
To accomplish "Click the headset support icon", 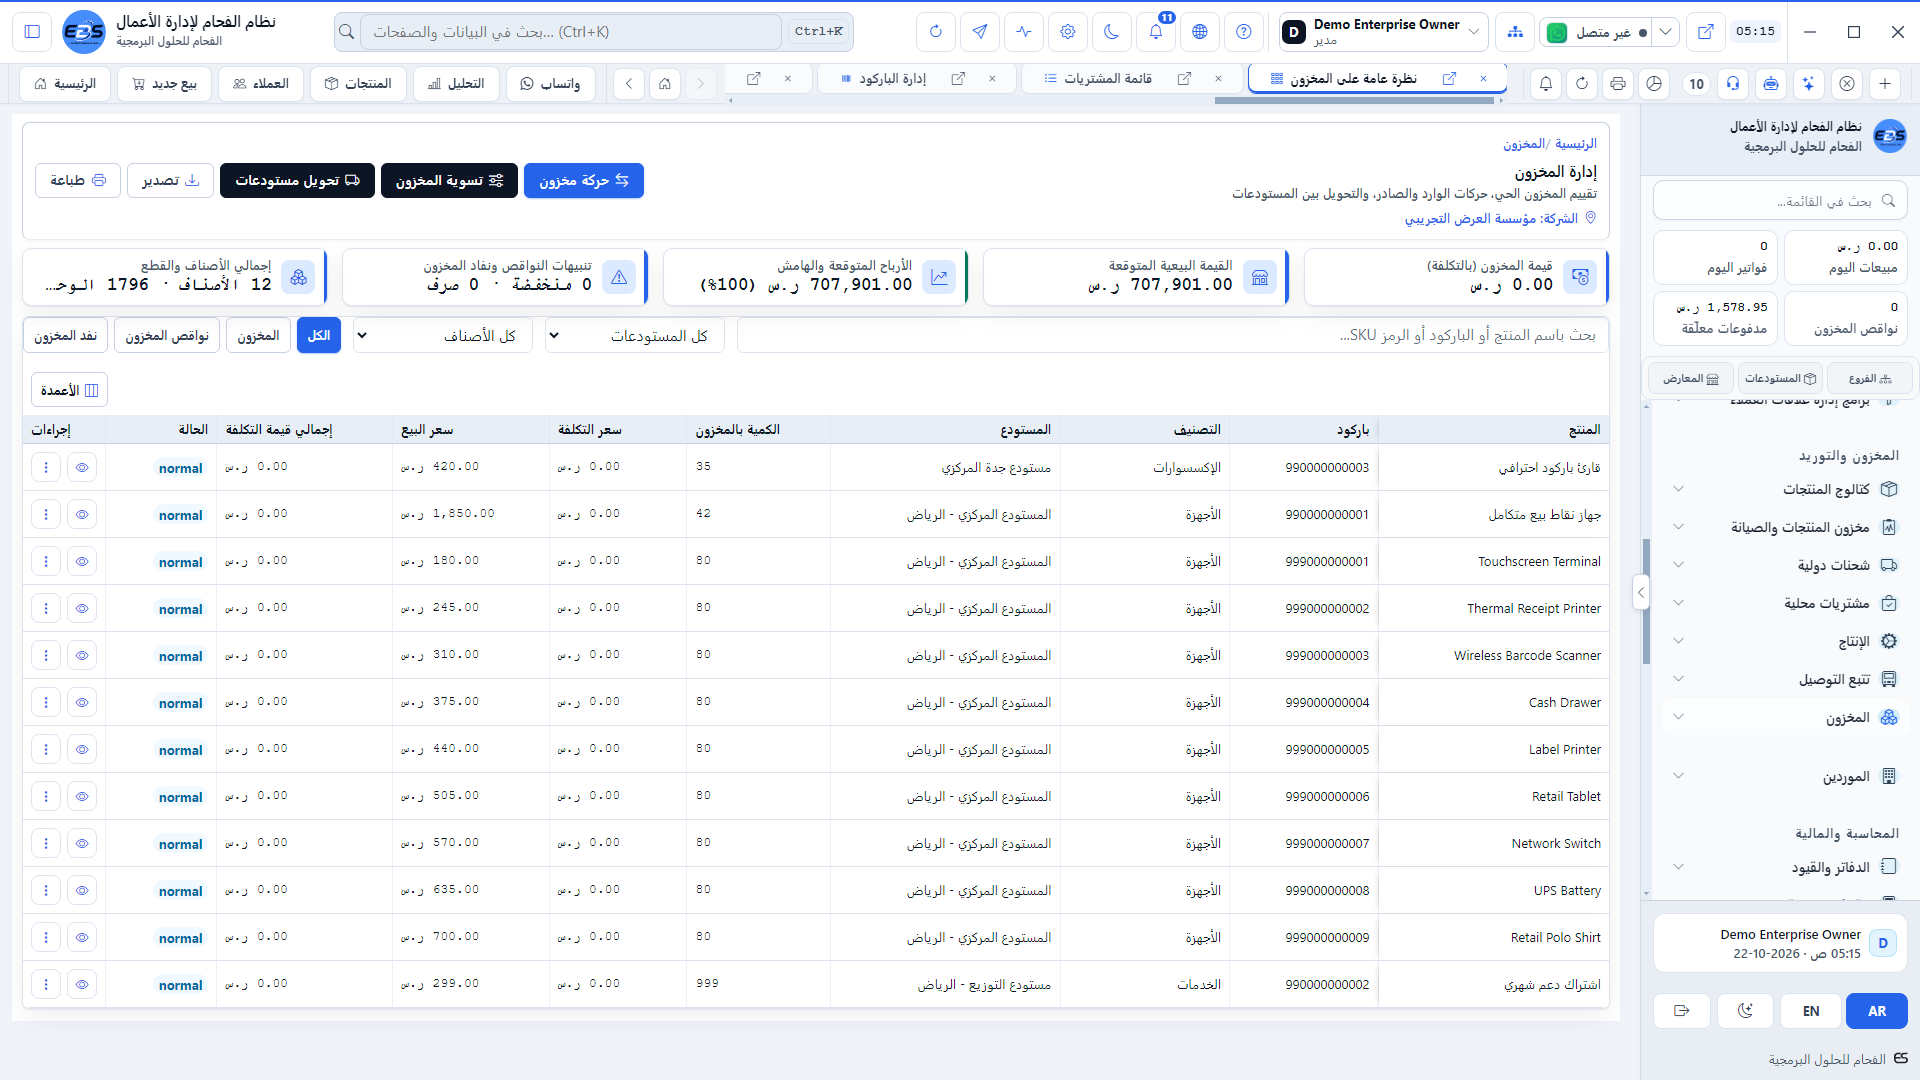I will point(1733,84).
